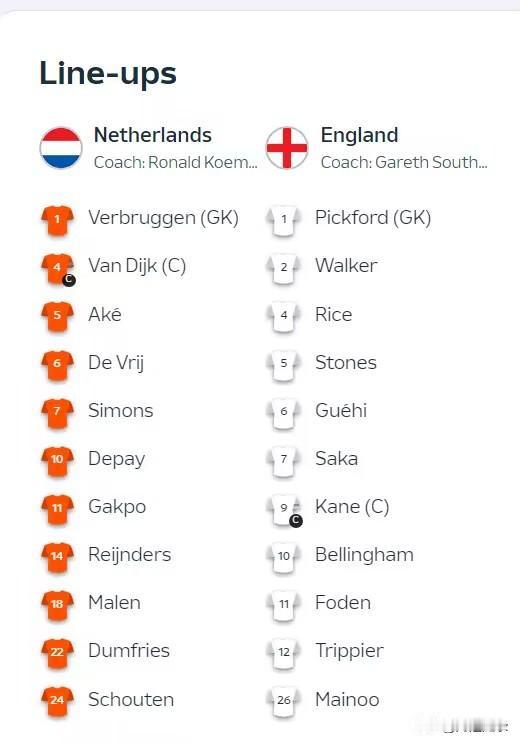Open the Netherlands team heading
520x744 pixels.
point(153,135)
